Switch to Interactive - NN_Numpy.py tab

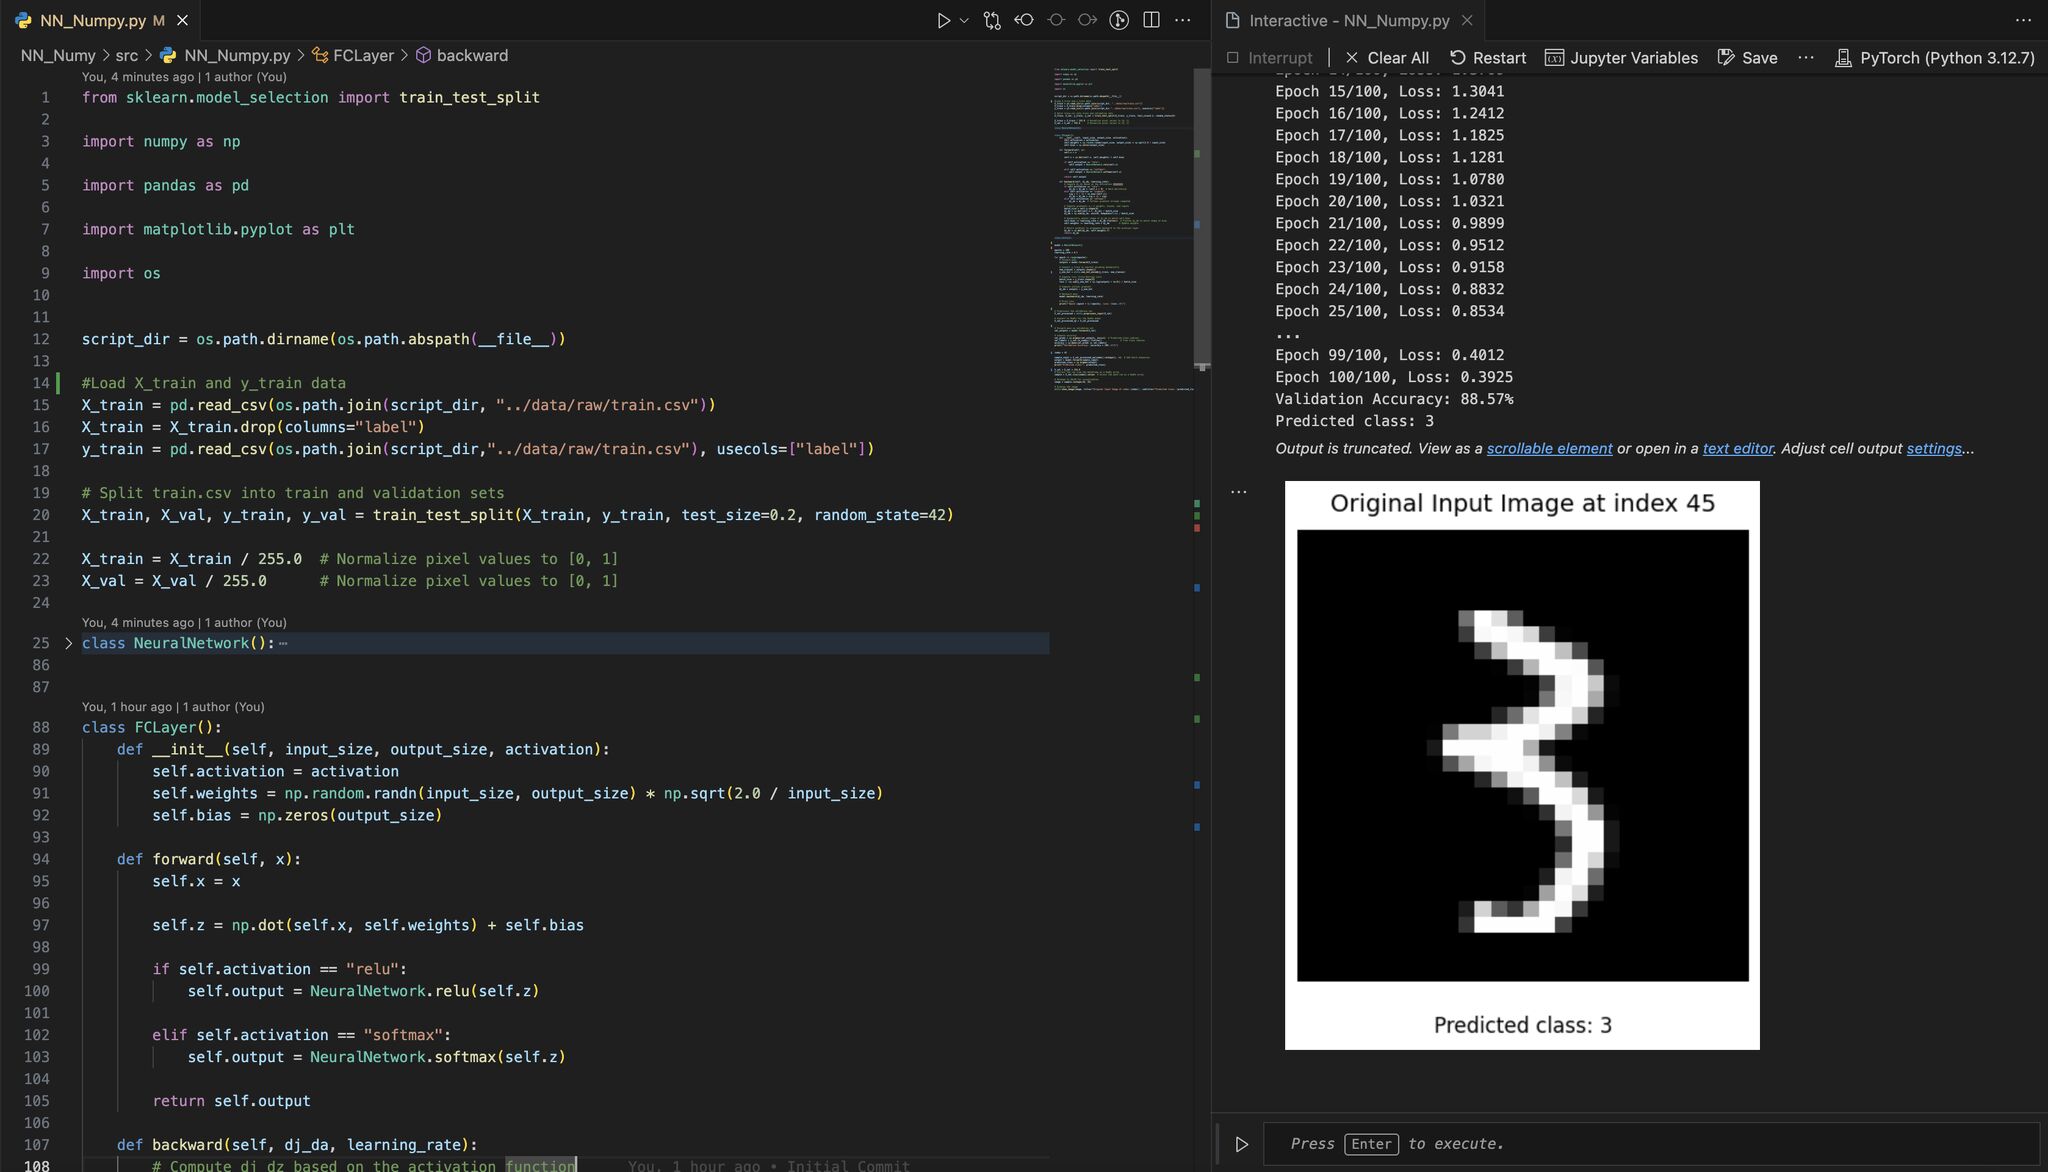tap(1348, 20)
